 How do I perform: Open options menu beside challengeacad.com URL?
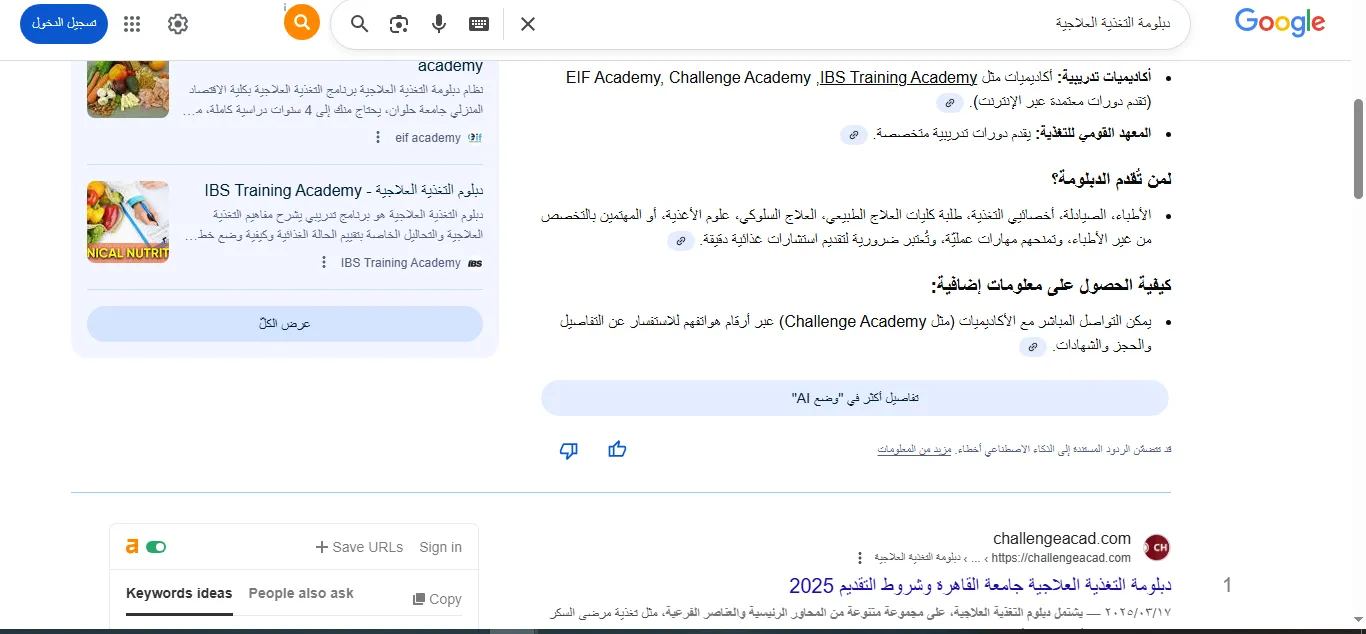[859, 558]
